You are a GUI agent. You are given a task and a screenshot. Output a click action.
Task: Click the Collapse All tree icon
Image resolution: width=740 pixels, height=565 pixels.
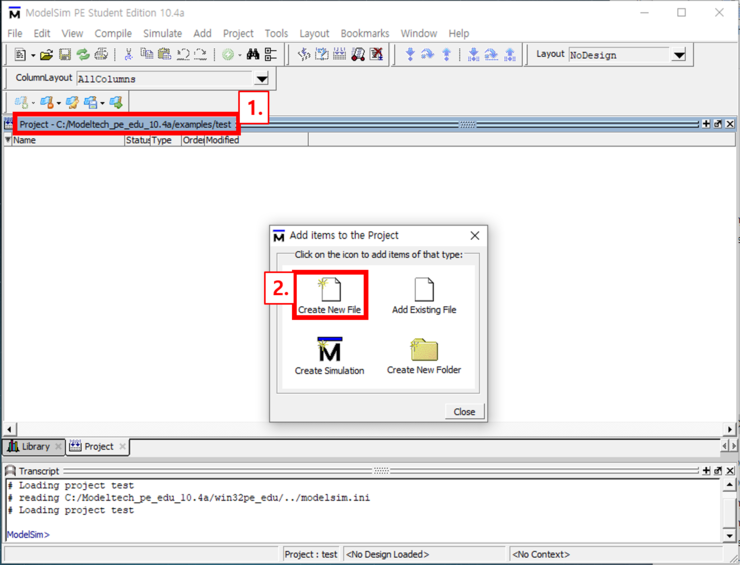tap(271, 55)
